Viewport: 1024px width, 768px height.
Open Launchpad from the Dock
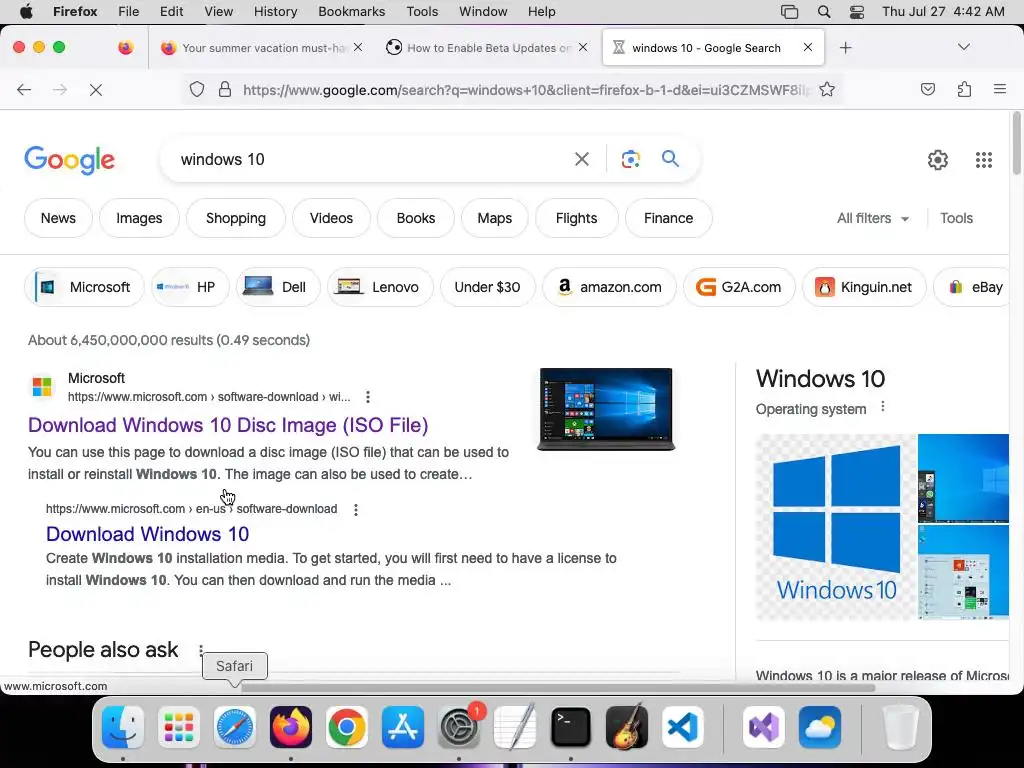[178, 726]
